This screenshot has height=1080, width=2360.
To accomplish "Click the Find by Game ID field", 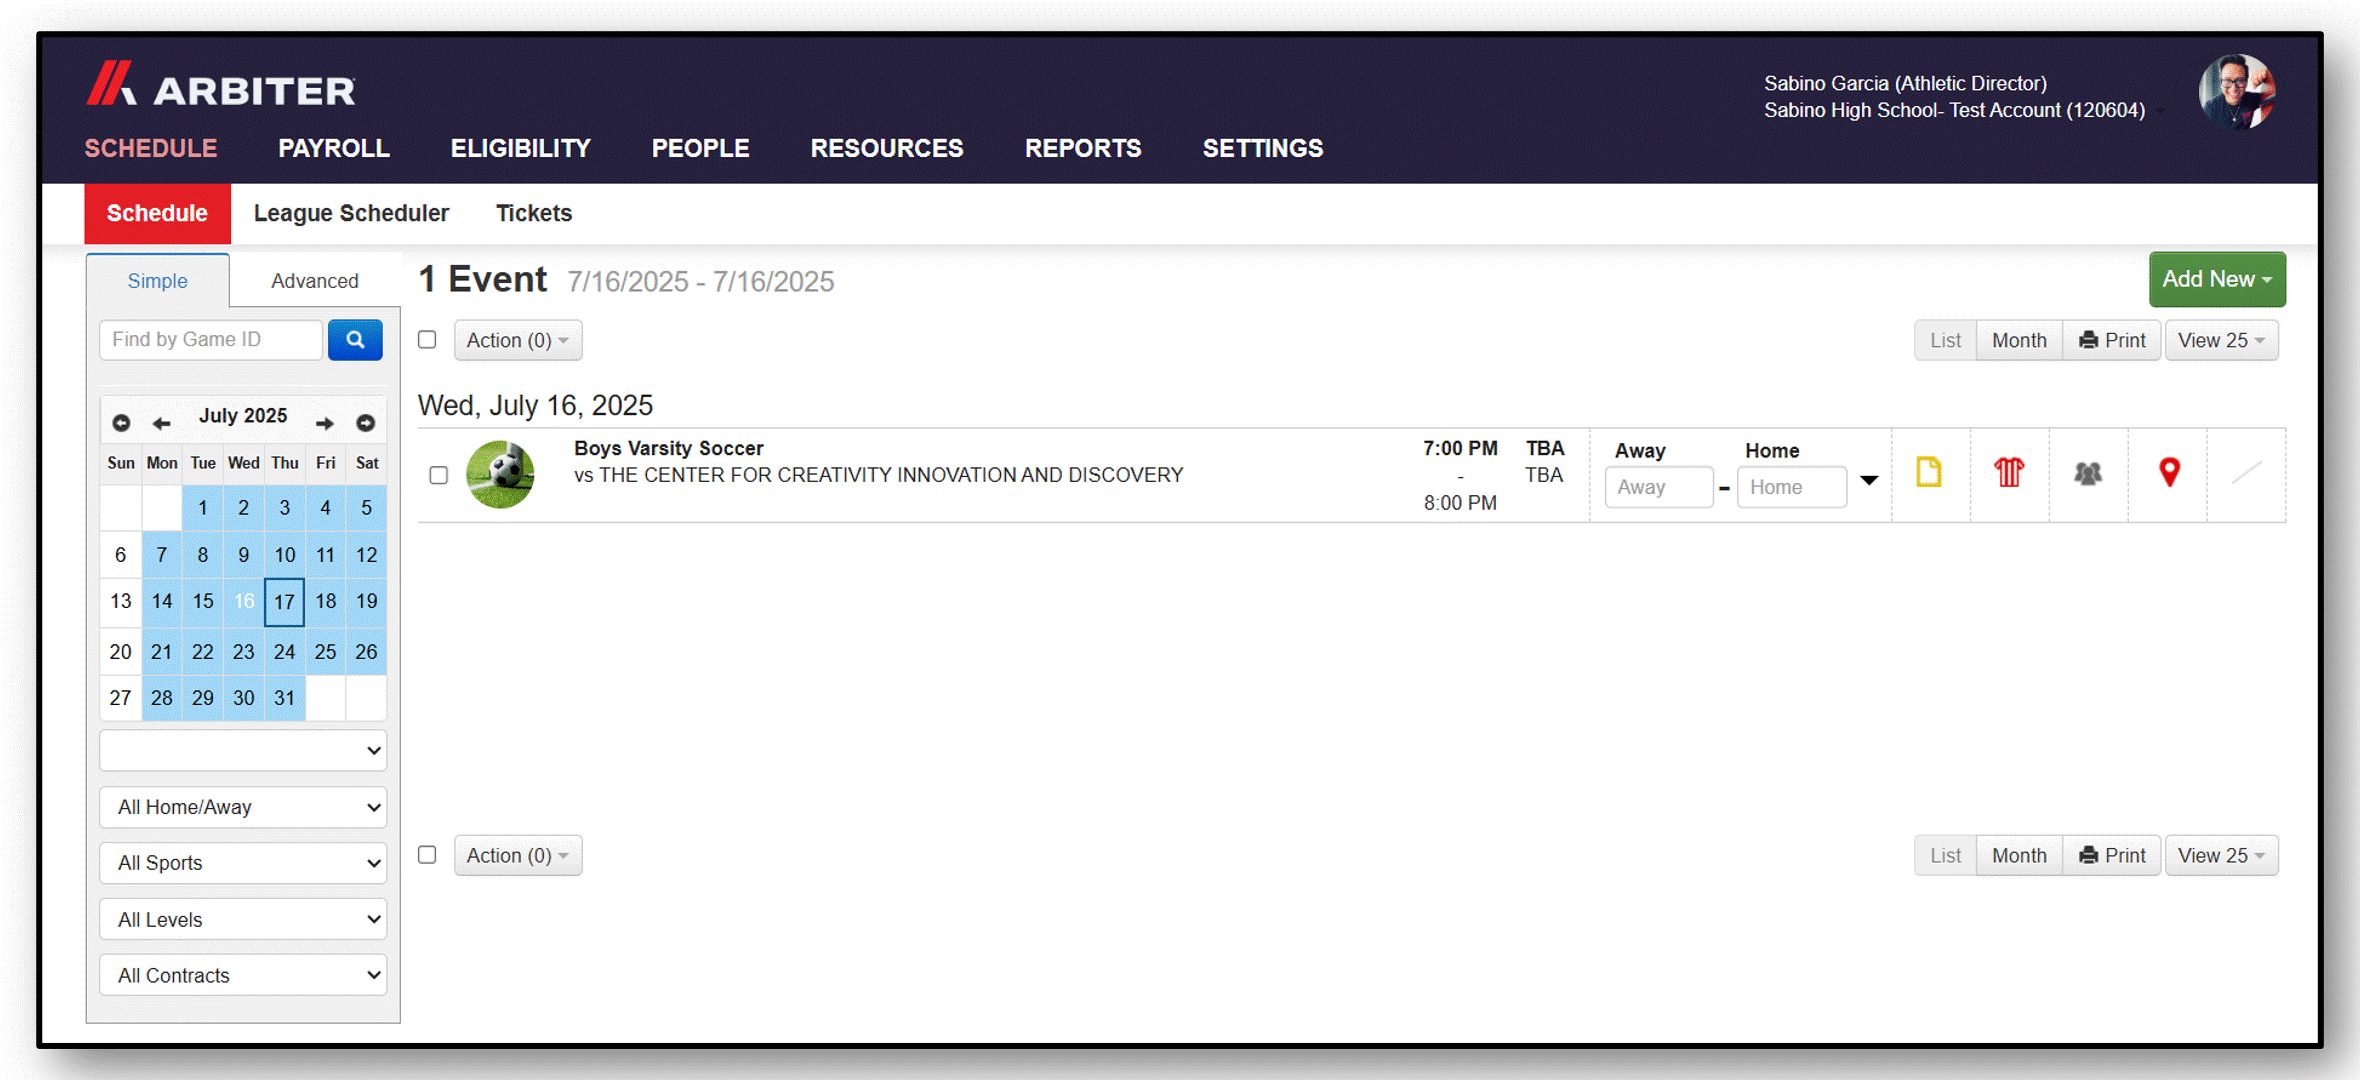I will tap(211, 340).
